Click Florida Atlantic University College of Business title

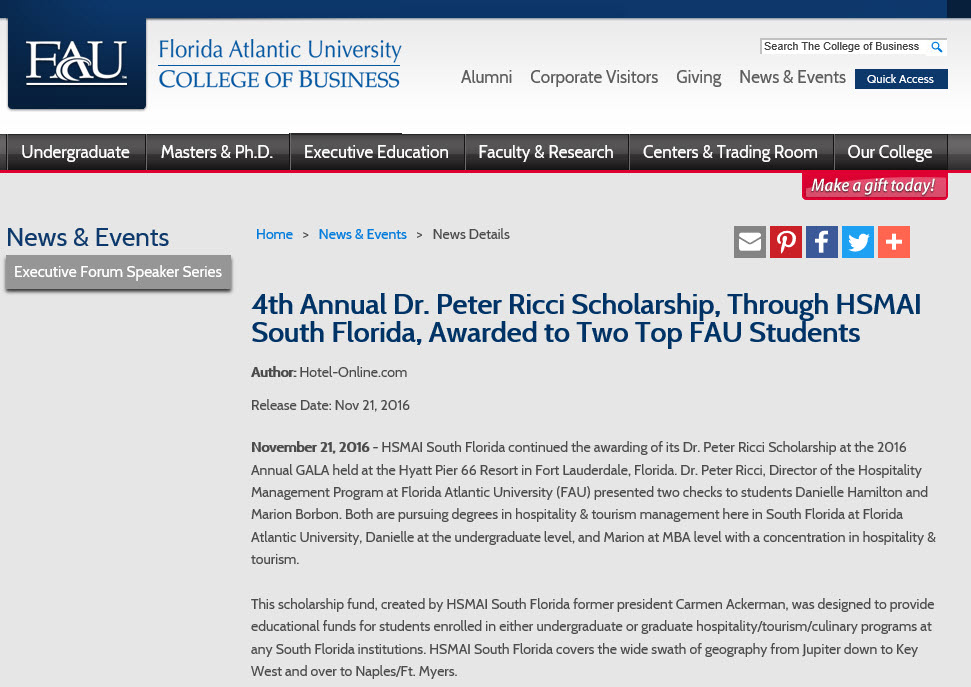pyautogui.click(x=279, y=64)
